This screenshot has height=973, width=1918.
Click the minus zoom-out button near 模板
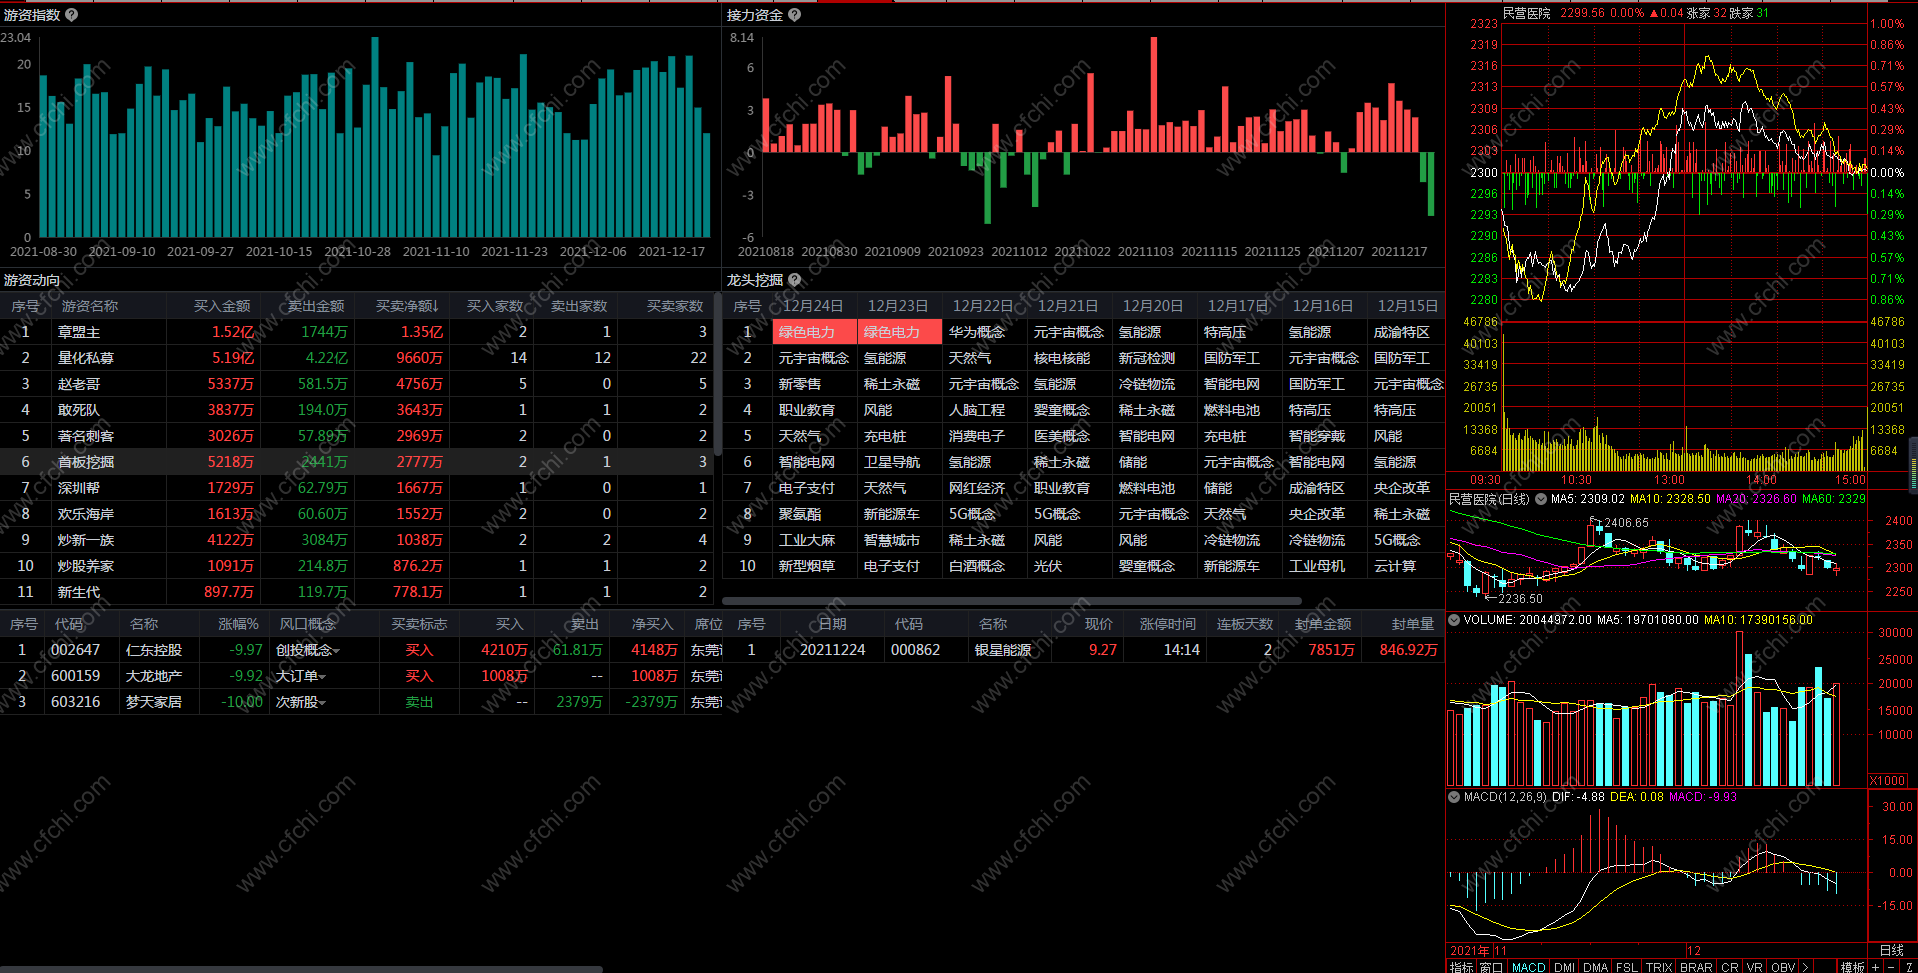pyautogui.click(x=1891, y=967)
